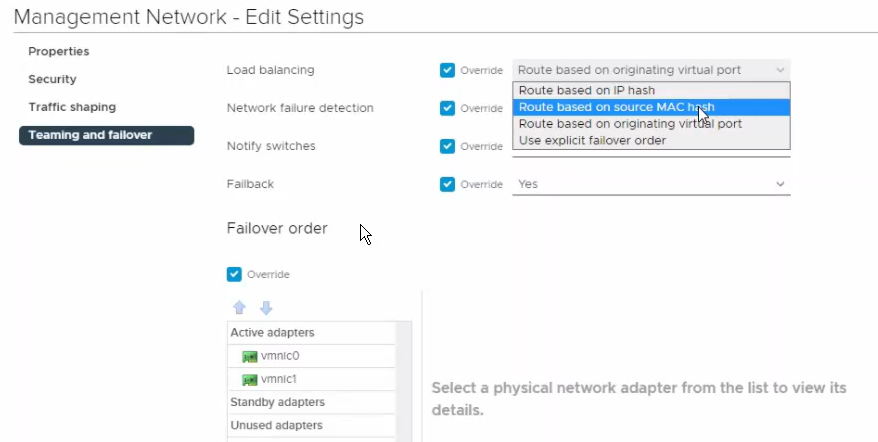
Task: Click the Failover order heading
Action: (x=277, y=229)
